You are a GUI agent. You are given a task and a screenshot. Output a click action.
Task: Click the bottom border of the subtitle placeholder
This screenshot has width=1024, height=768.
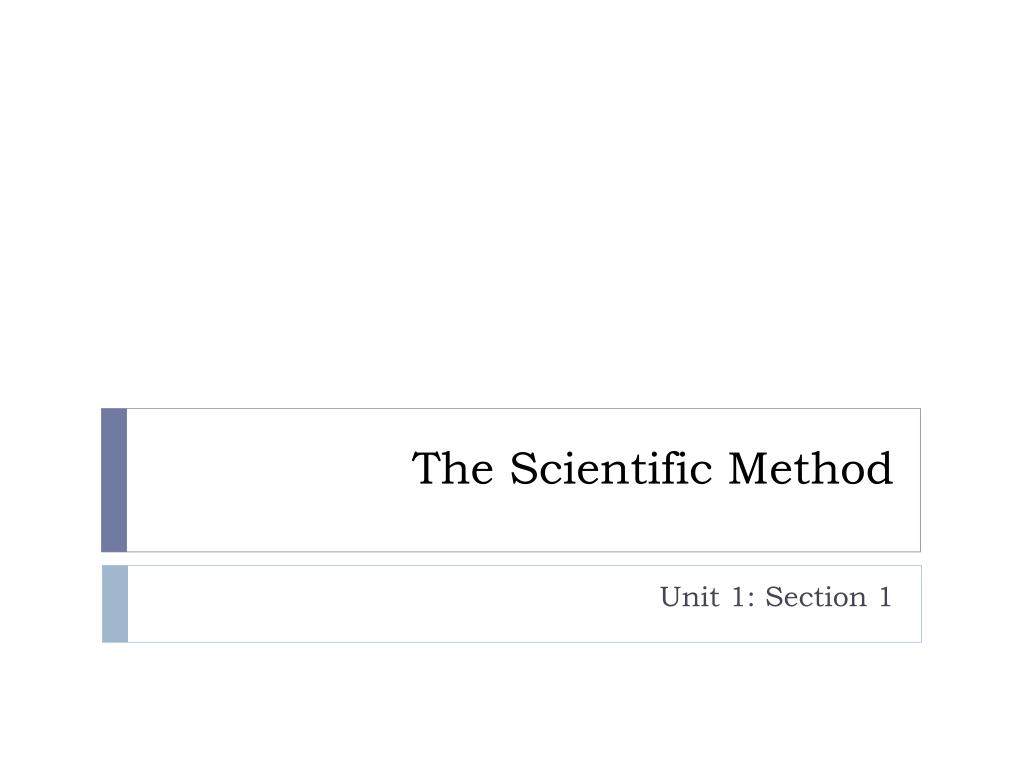point(522,642)
